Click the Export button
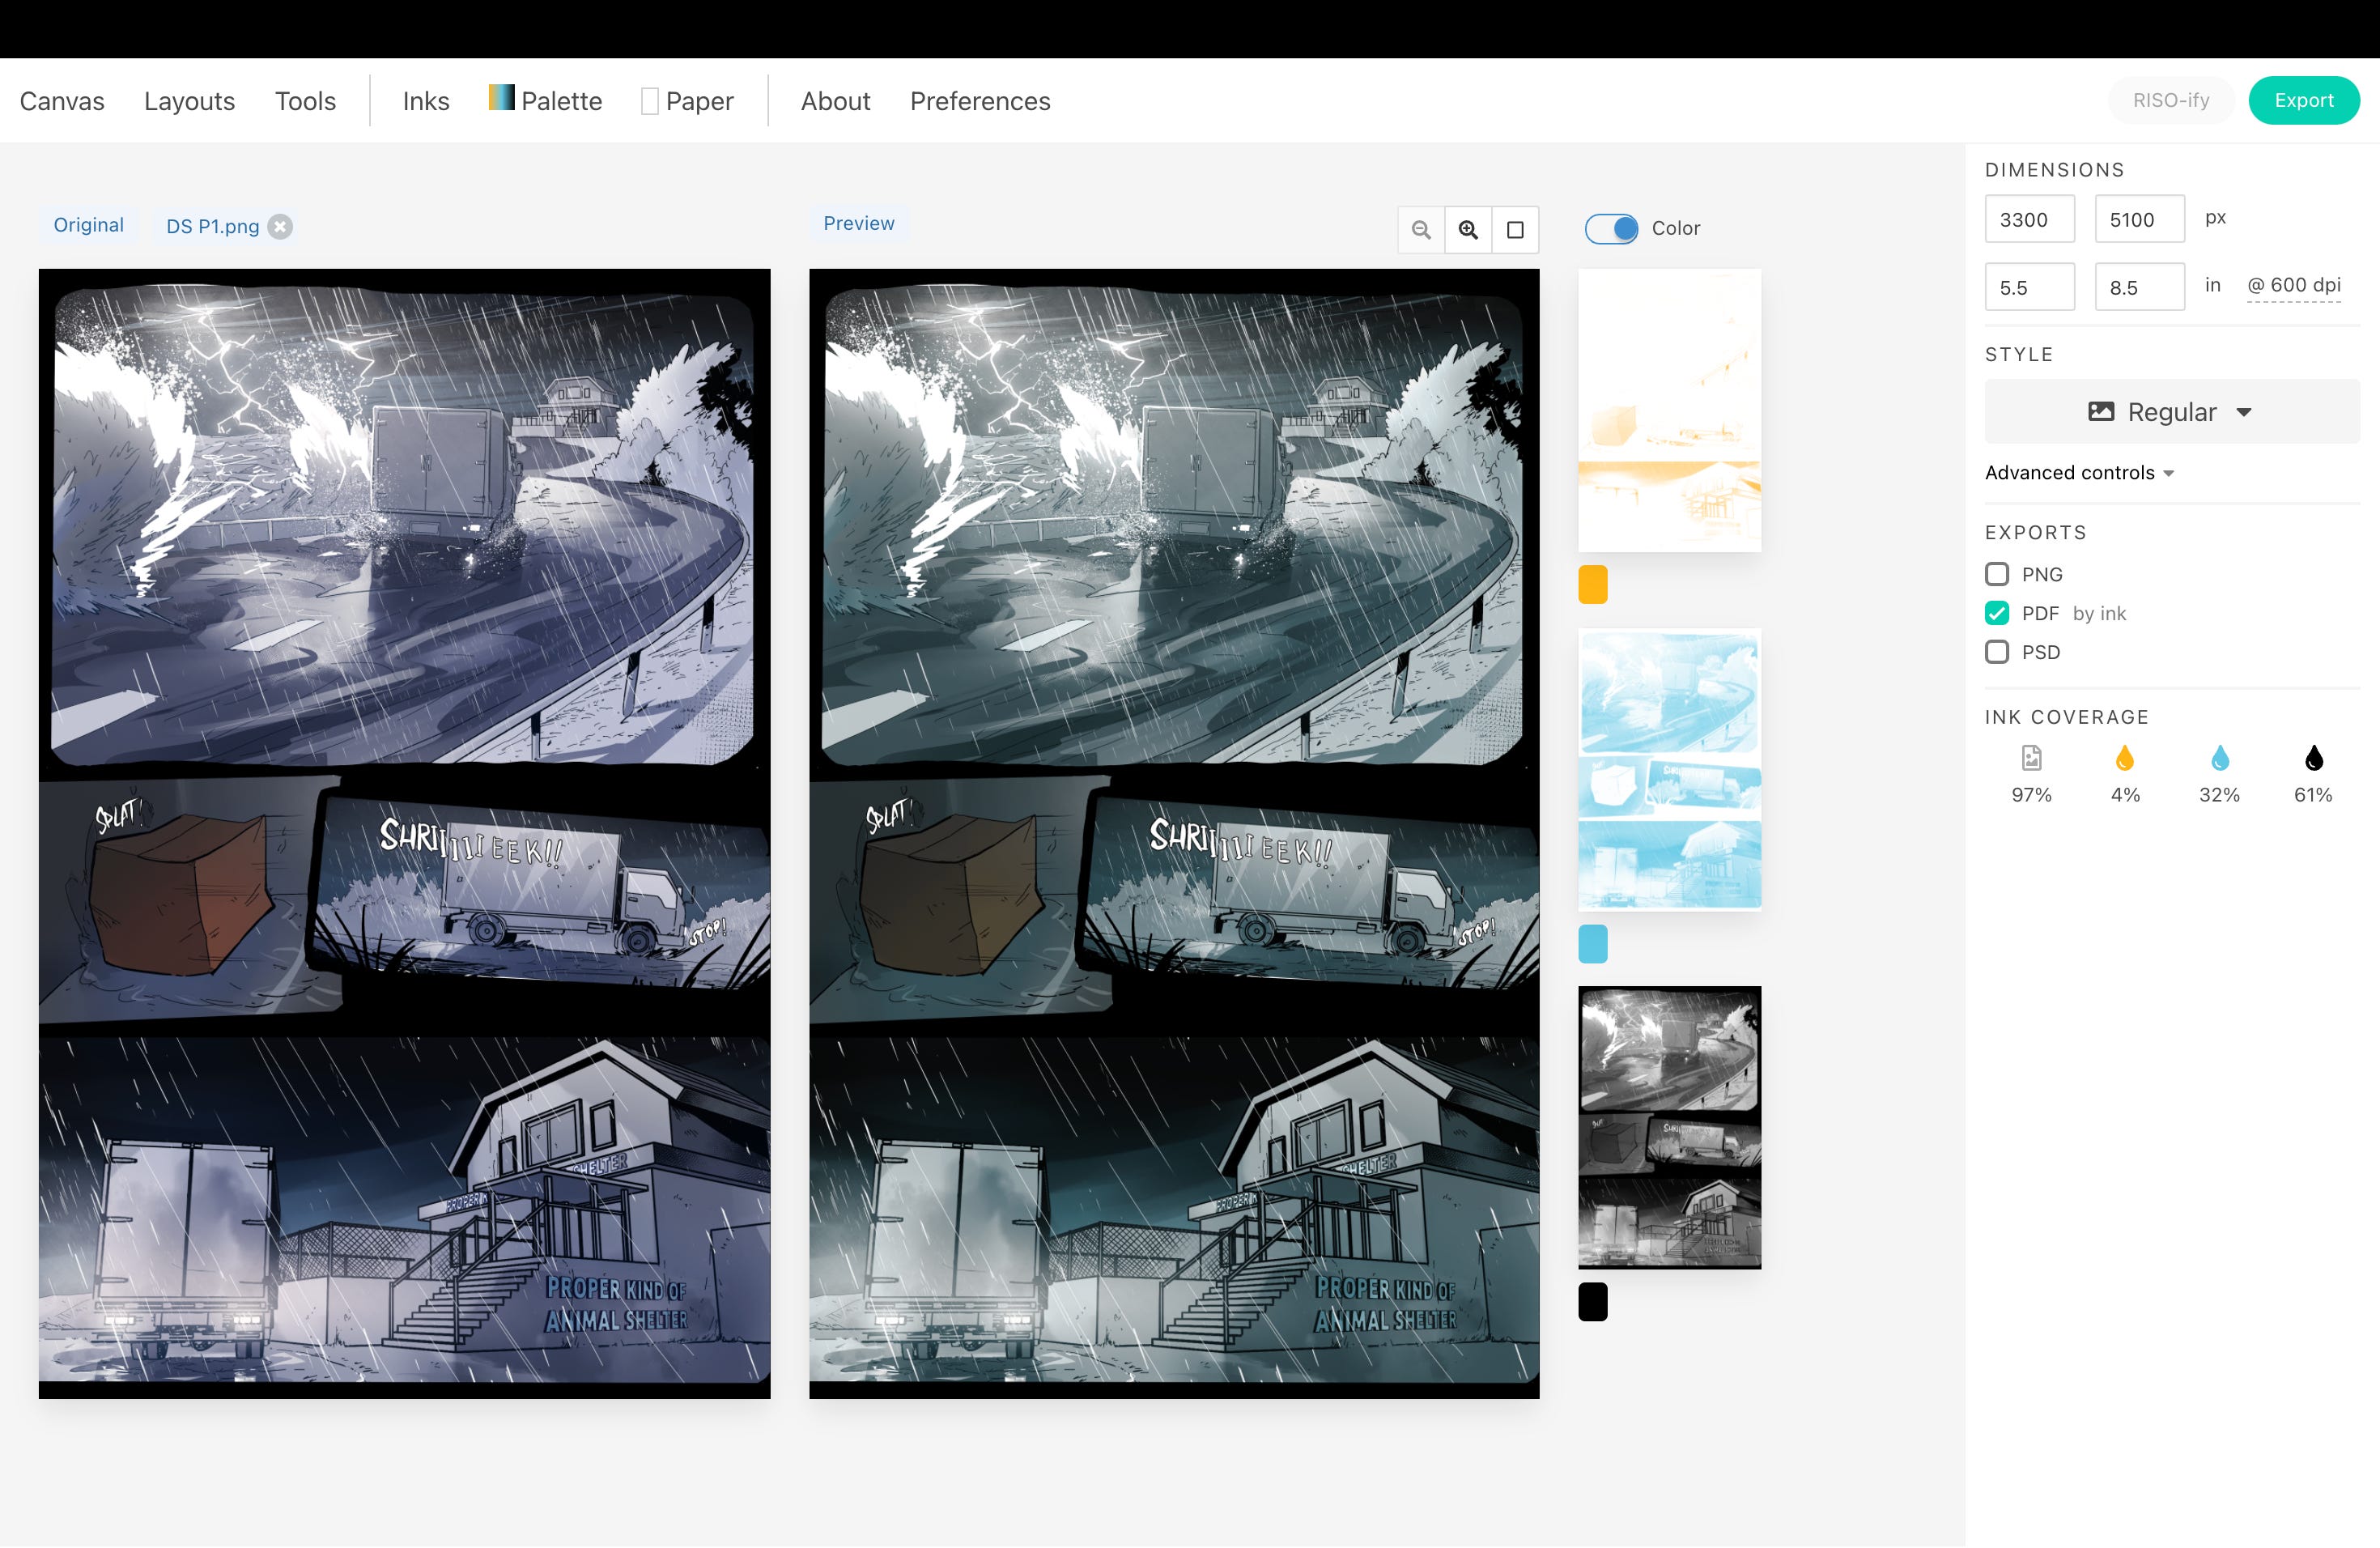 pos(2303,100)
